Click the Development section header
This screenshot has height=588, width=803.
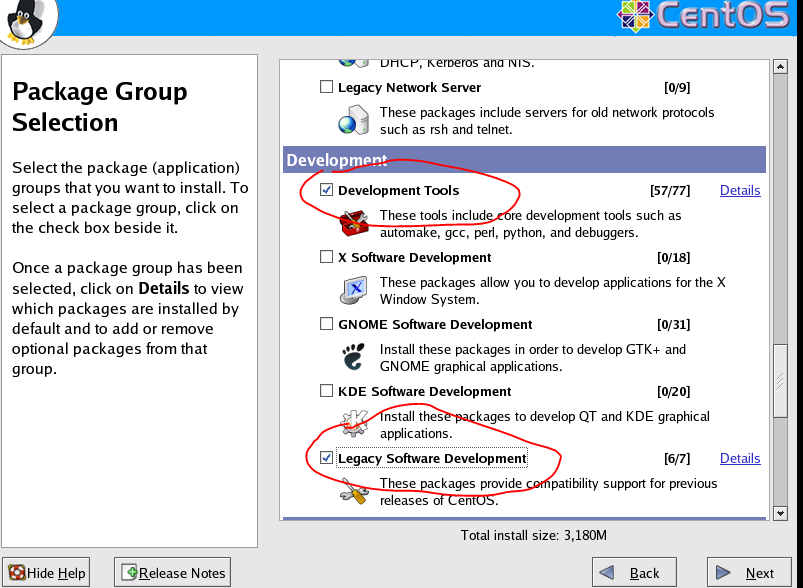(524, 160)
